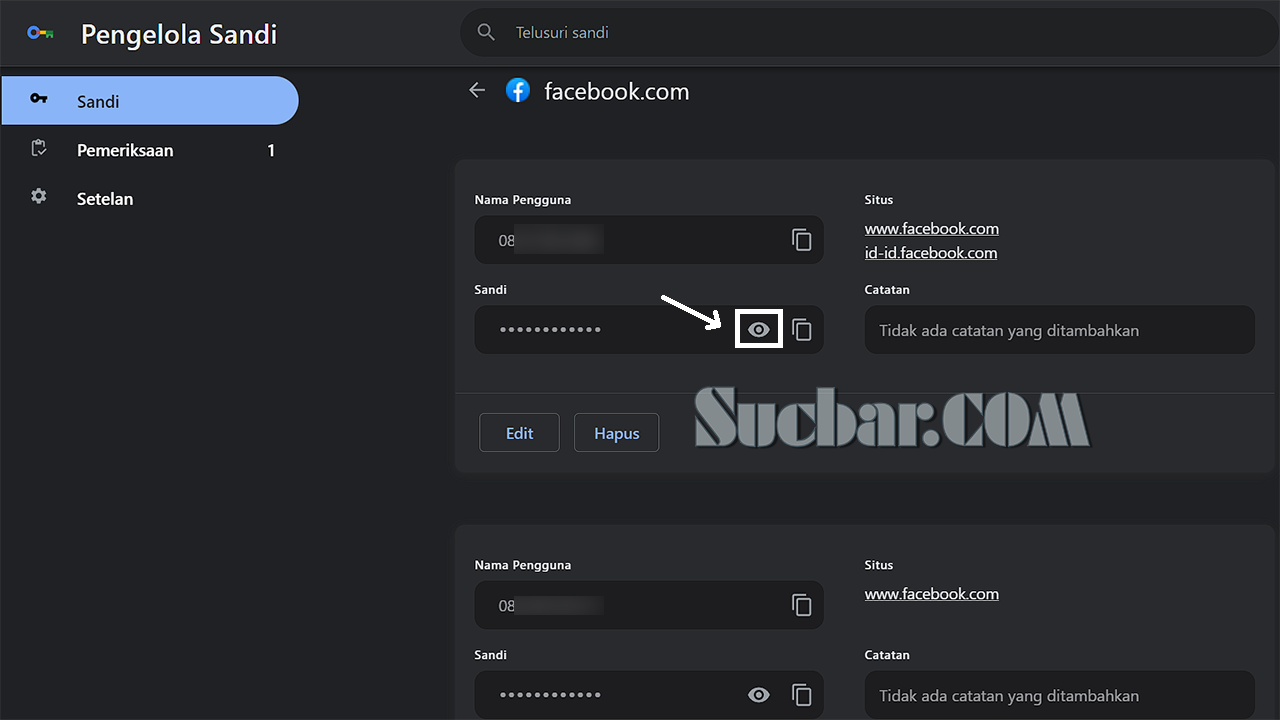Copy password in second Facebook entry
The image size is (1280, 720).
[x=801, y=695]
